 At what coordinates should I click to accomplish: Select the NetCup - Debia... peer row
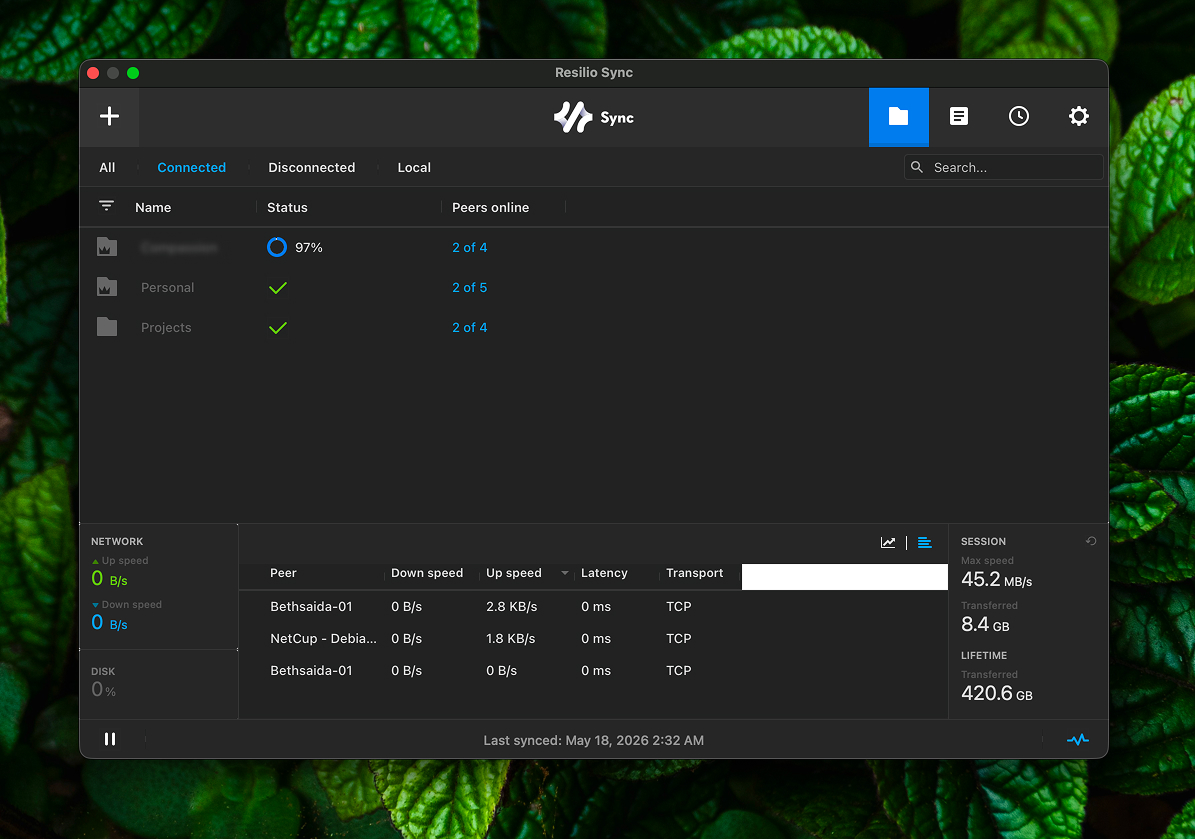[323, 639]
